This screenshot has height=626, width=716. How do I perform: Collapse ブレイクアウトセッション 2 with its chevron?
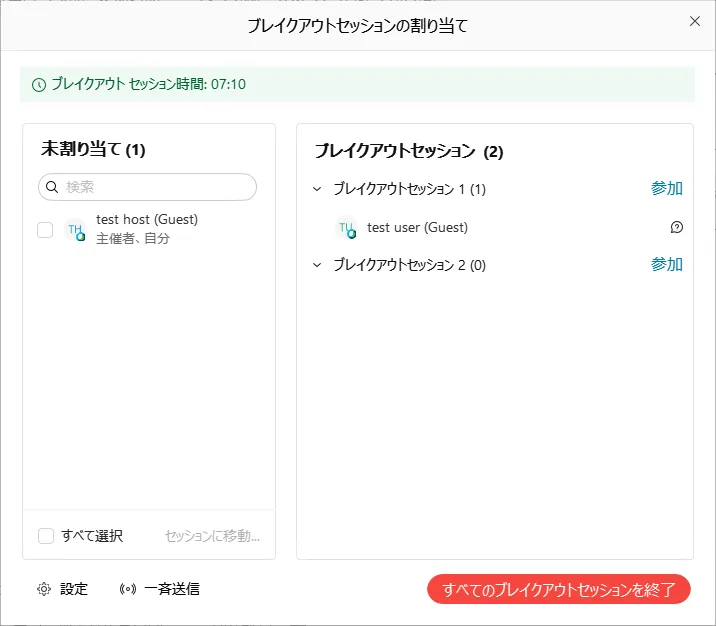(317, 265)
